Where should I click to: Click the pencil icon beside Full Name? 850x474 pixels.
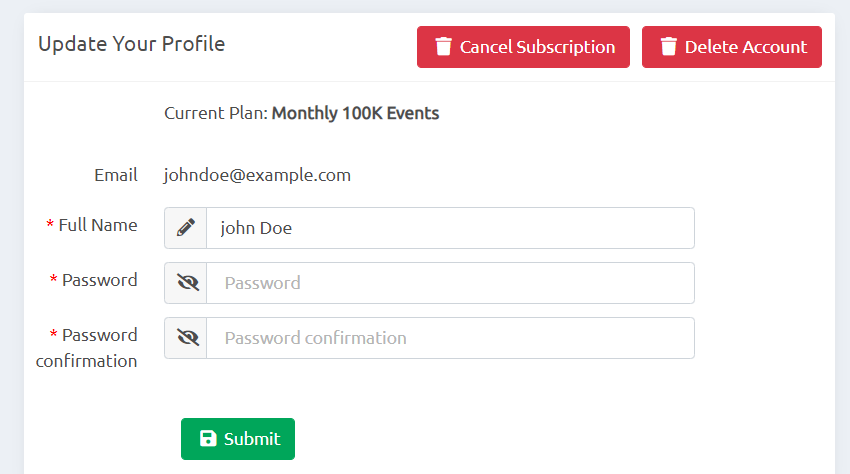click(x=186, y=228)
